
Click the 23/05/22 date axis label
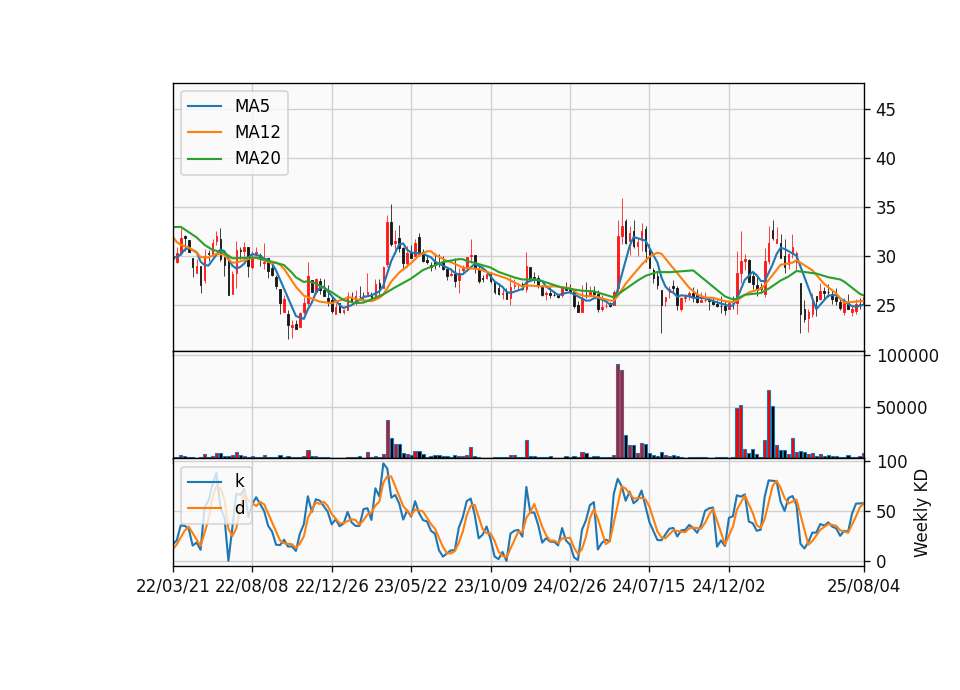tap(411, 586)
